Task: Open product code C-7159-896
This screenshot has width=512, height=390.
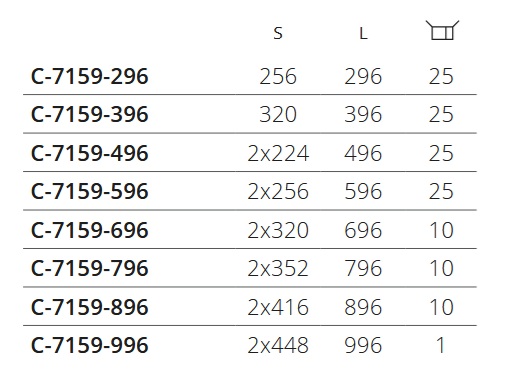Action: point(89,307)
